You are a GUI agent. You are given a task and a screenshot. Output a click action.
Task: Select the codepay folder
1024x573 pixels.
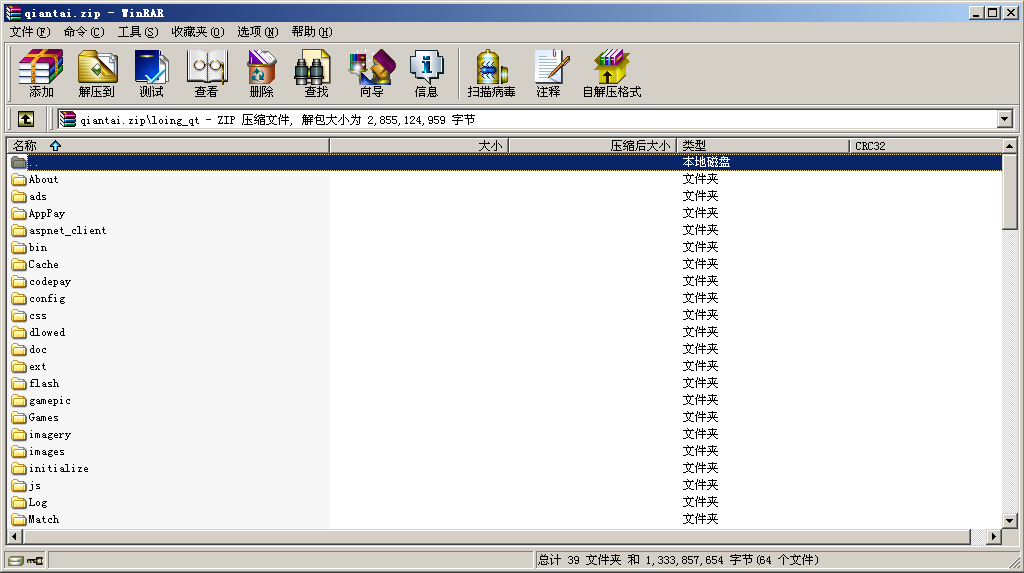(50, 281)
